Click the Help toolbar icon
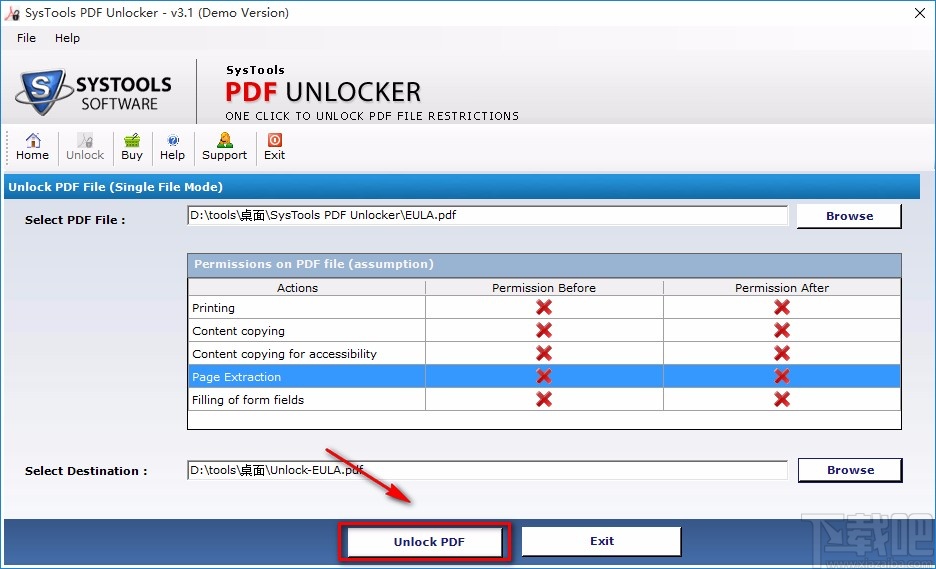 tap(173, 147)
